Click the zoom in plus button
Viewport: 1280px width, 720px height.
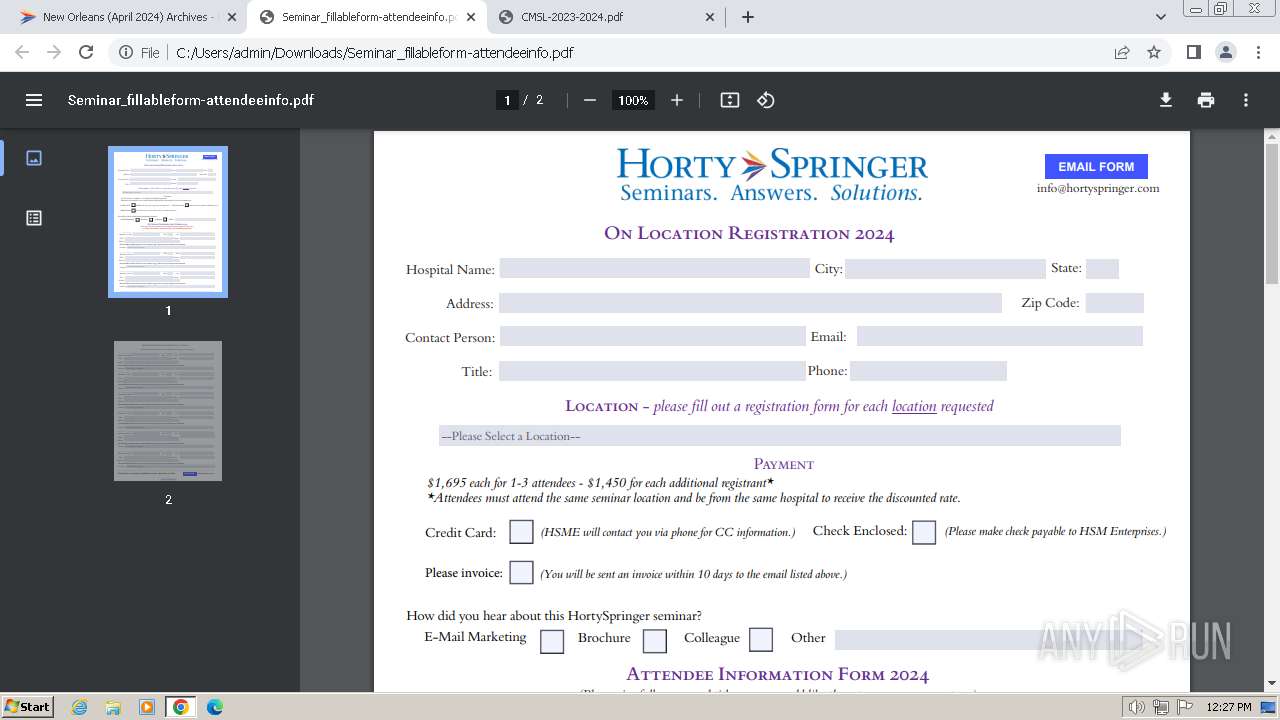point(677,100)
